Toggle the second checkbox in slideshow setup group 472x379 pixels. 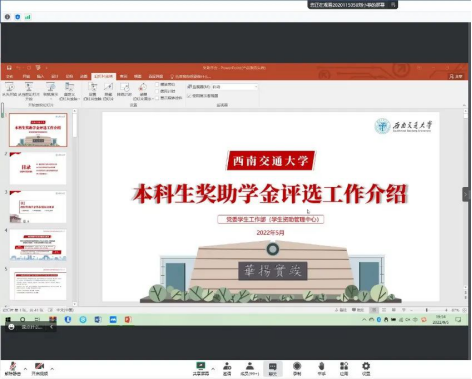(x=157, y=91)
